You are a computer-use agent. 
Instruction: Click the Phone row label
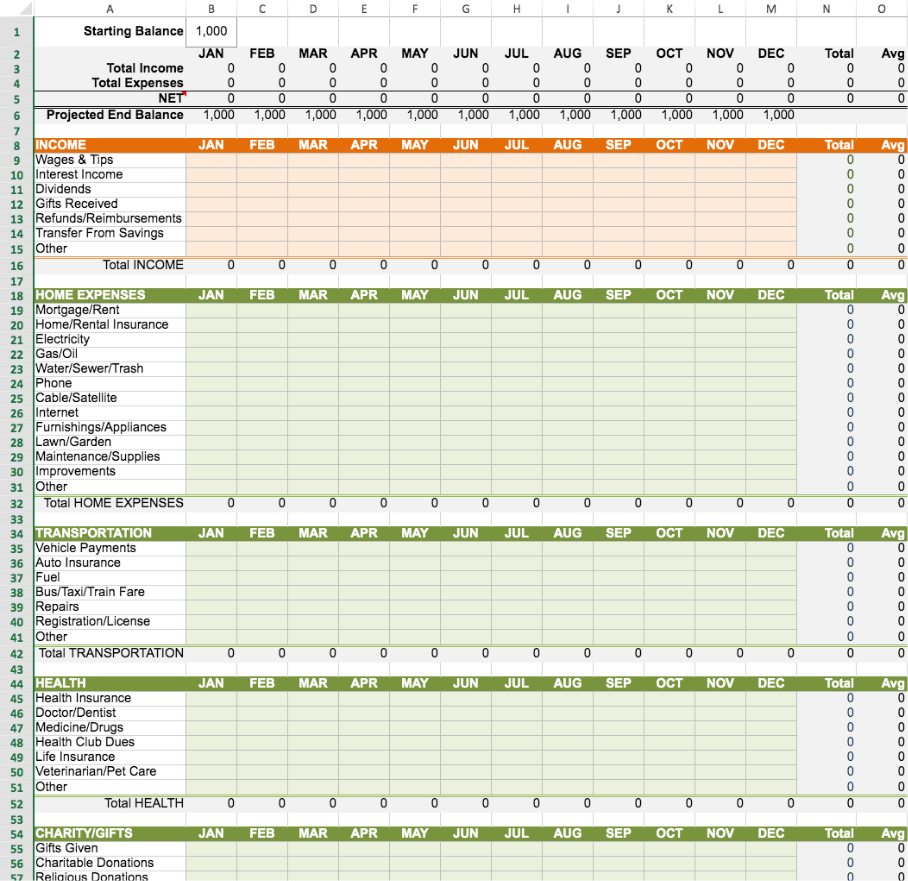(x=54, y=383)
